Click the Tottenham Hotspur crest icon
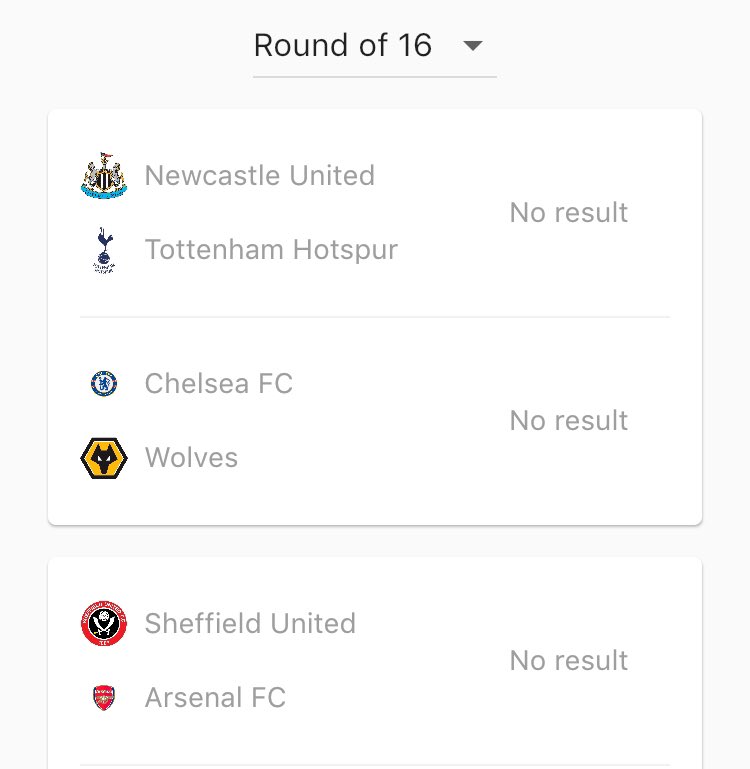Image resolution: width=750 pixels, height=769 pixels. [104, 250]
